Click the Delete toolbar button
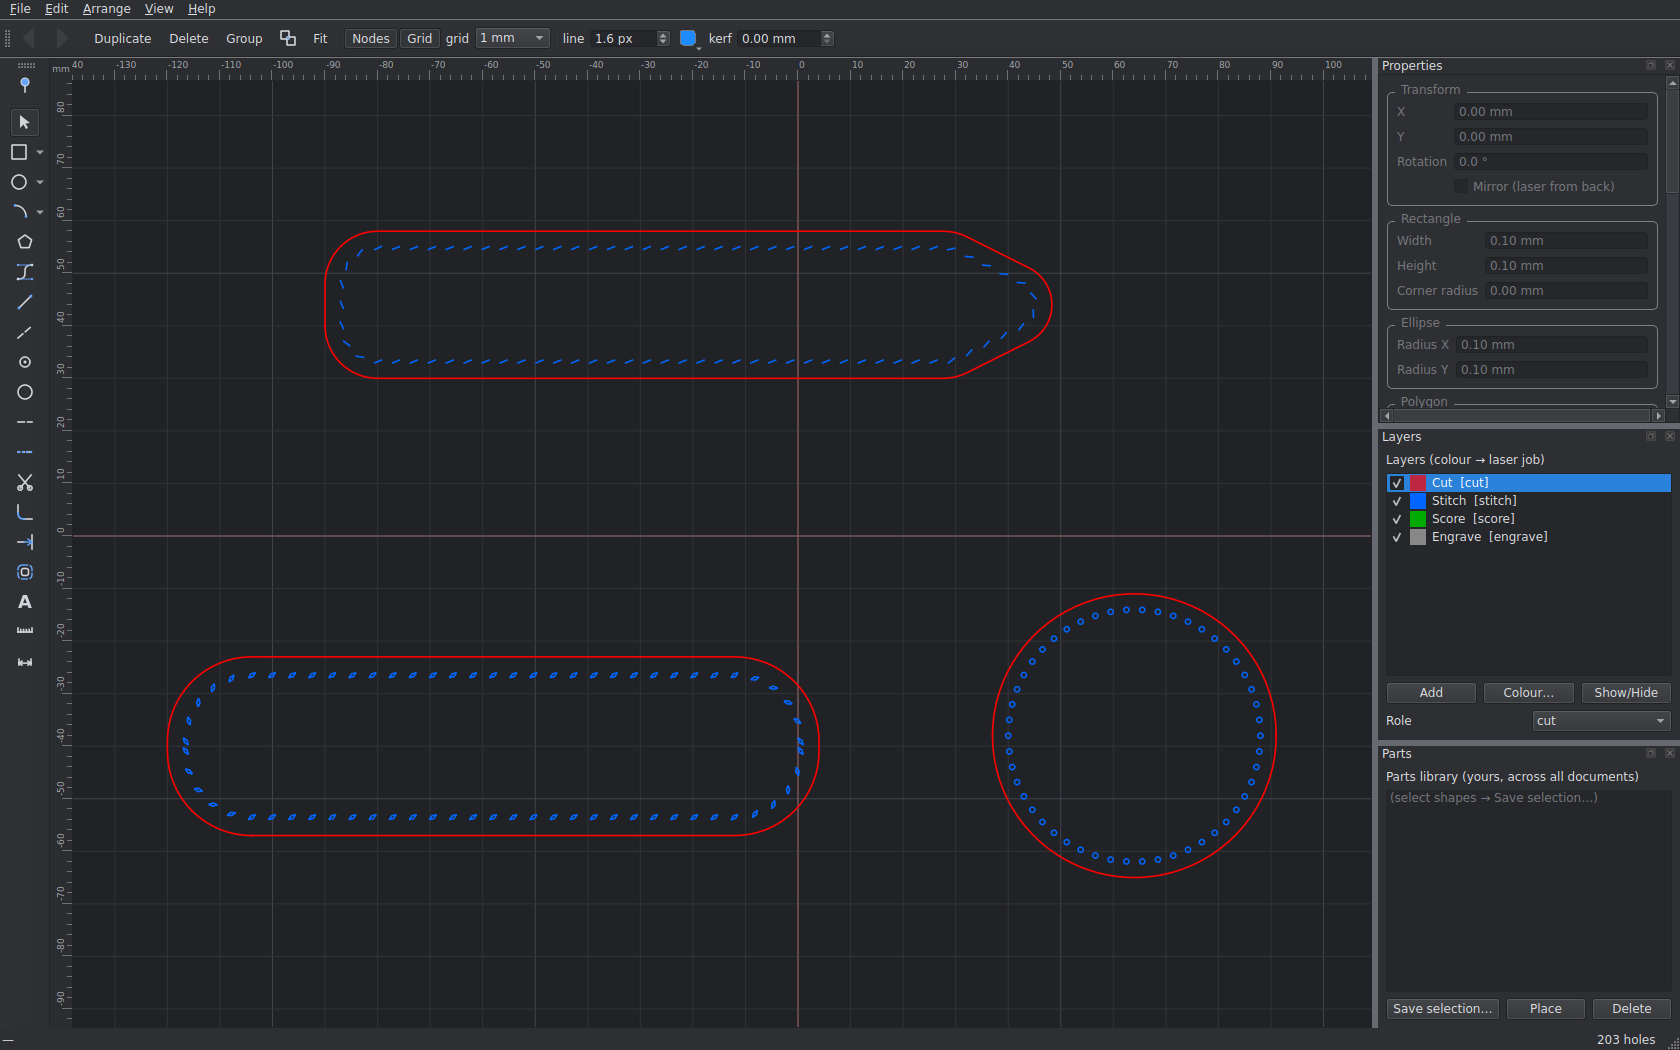This screenshot has height=1050, width=1680. (189, 38)
